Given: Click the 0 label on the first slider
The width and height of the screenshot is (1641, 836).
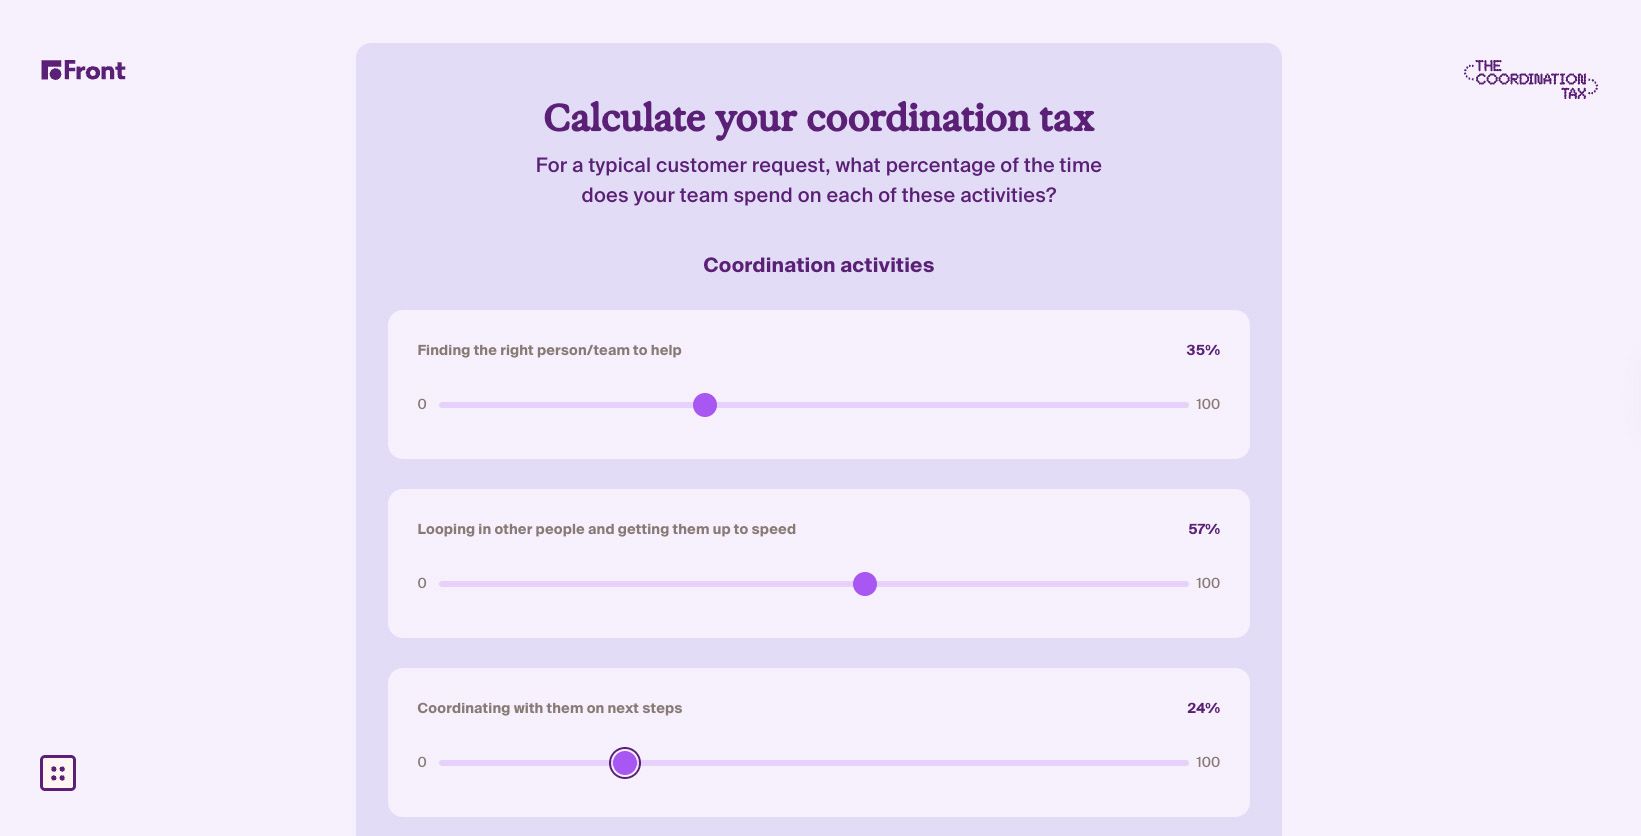Looking at the screenshot, I should coord(421,404).
